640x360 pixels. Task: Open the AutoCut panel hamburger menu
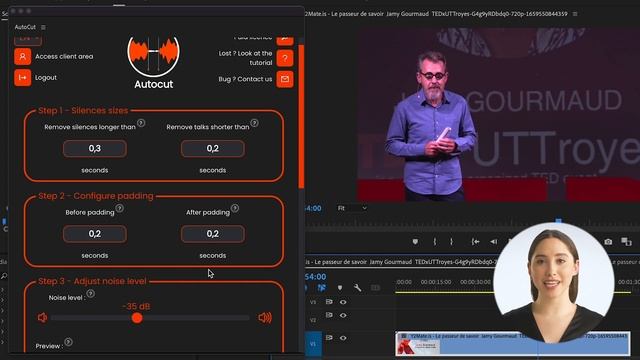43,27
